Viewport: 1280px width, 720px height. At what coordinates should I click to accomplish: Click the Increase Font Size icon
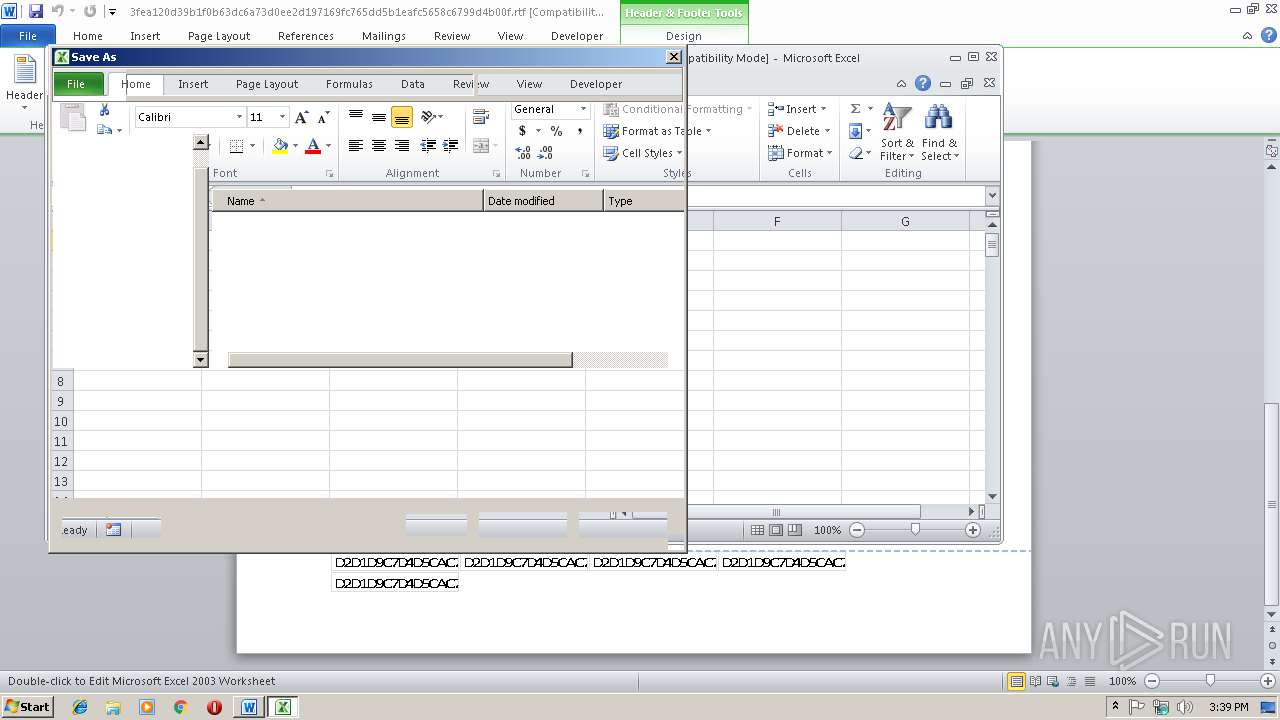pos(302,117)
